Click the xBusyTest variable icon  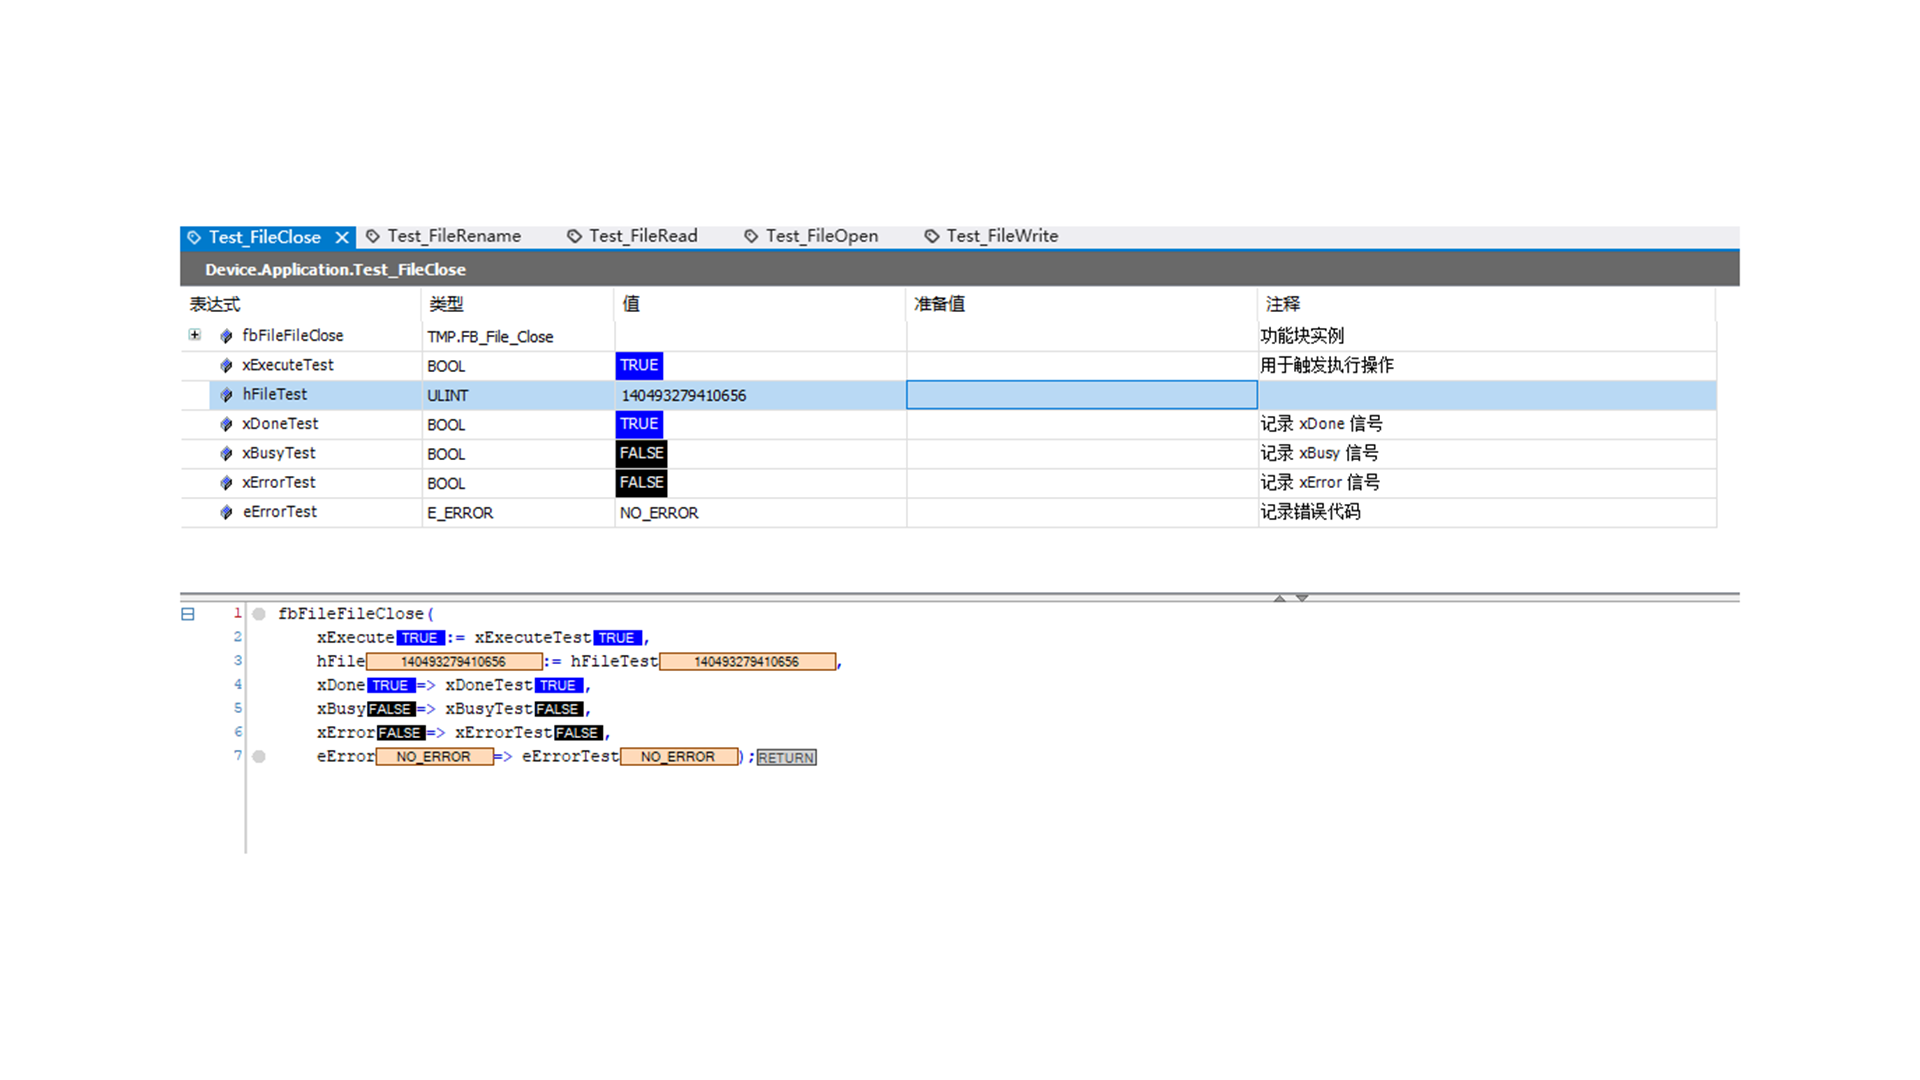[226, 453]
